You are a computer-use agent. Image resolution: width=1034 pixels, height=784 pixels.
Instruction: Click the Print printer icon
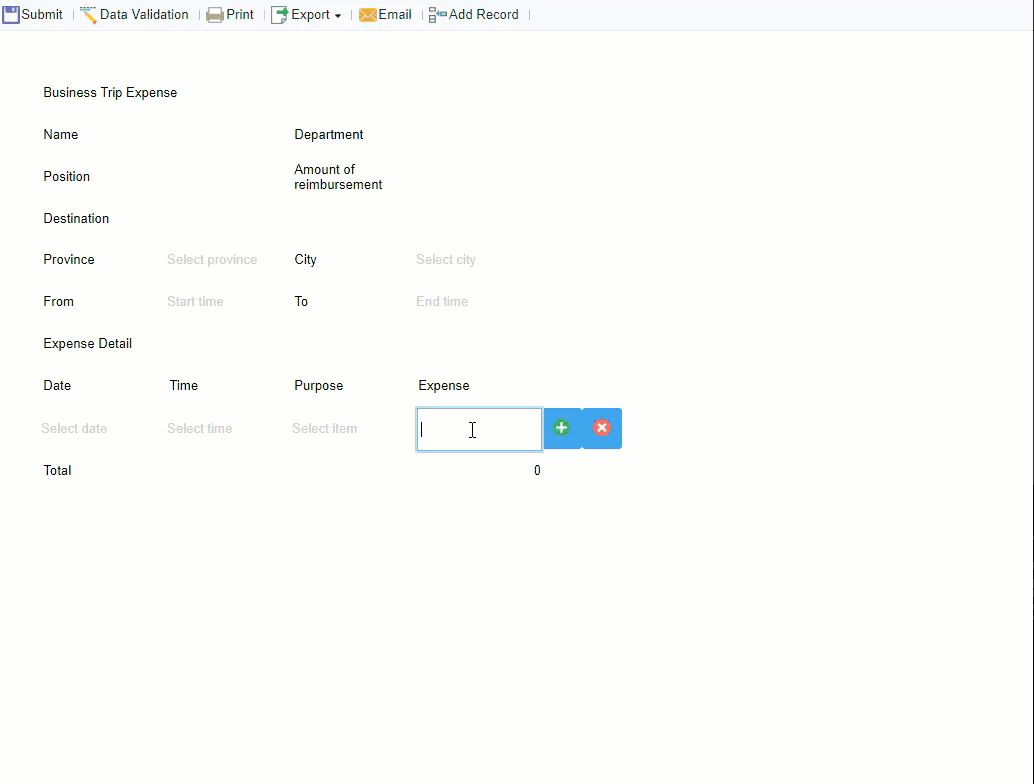coord(215,15)
